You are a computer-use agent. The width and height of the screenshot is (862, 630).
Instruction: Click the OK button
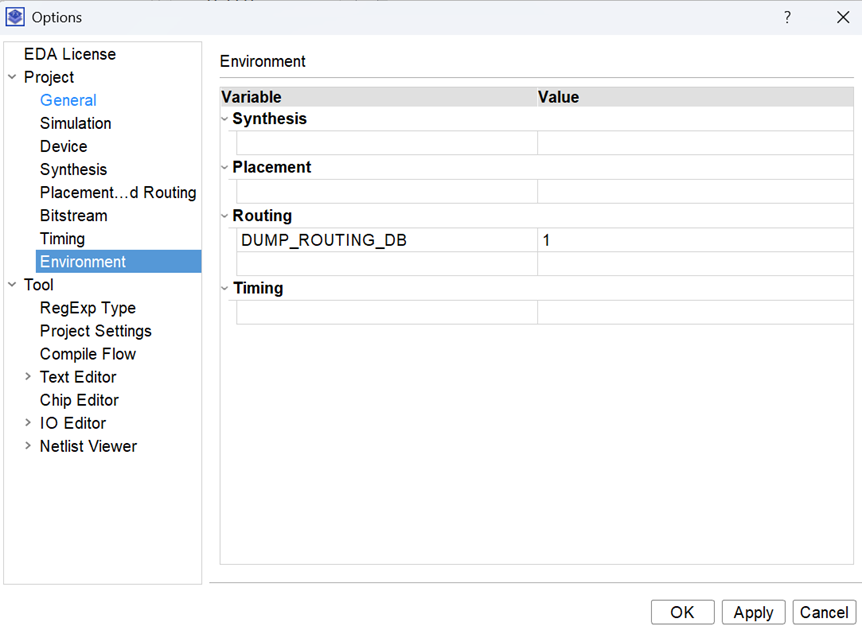pyautogui.click(x=682, y=612)
